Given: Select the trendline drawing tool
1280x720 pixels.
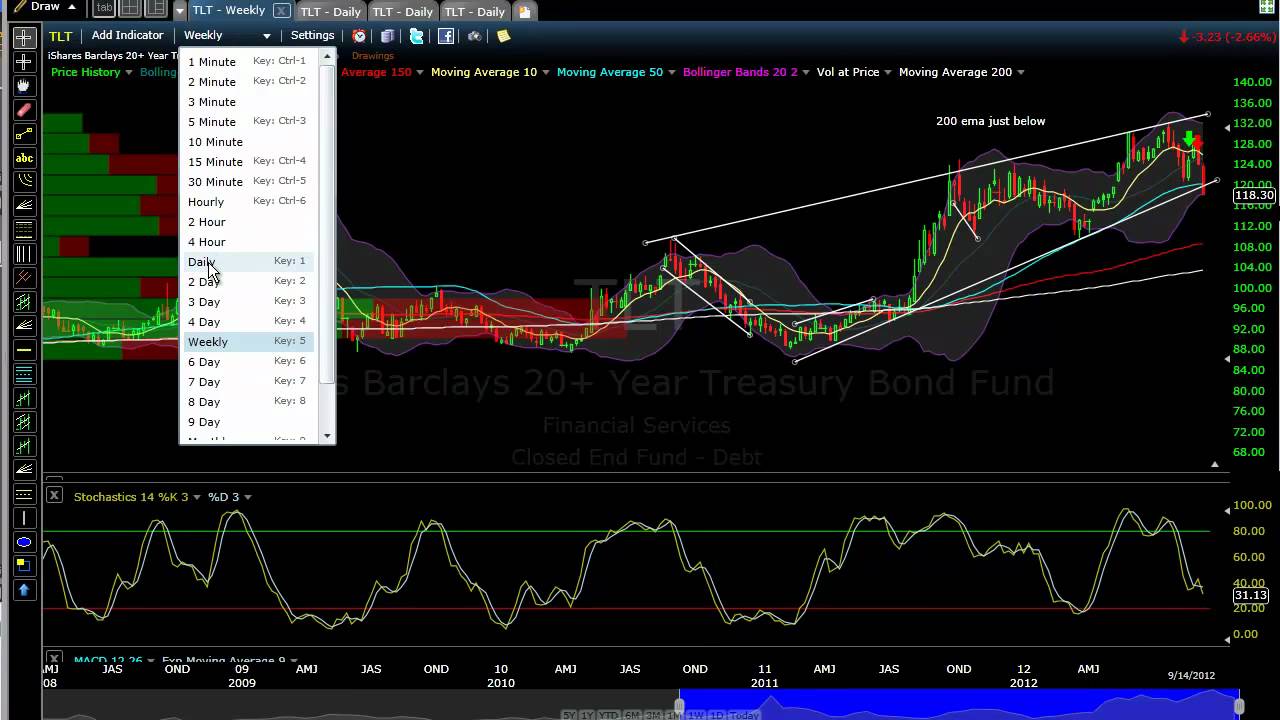Looking at the screenshot, I should (x=24, y=134).
